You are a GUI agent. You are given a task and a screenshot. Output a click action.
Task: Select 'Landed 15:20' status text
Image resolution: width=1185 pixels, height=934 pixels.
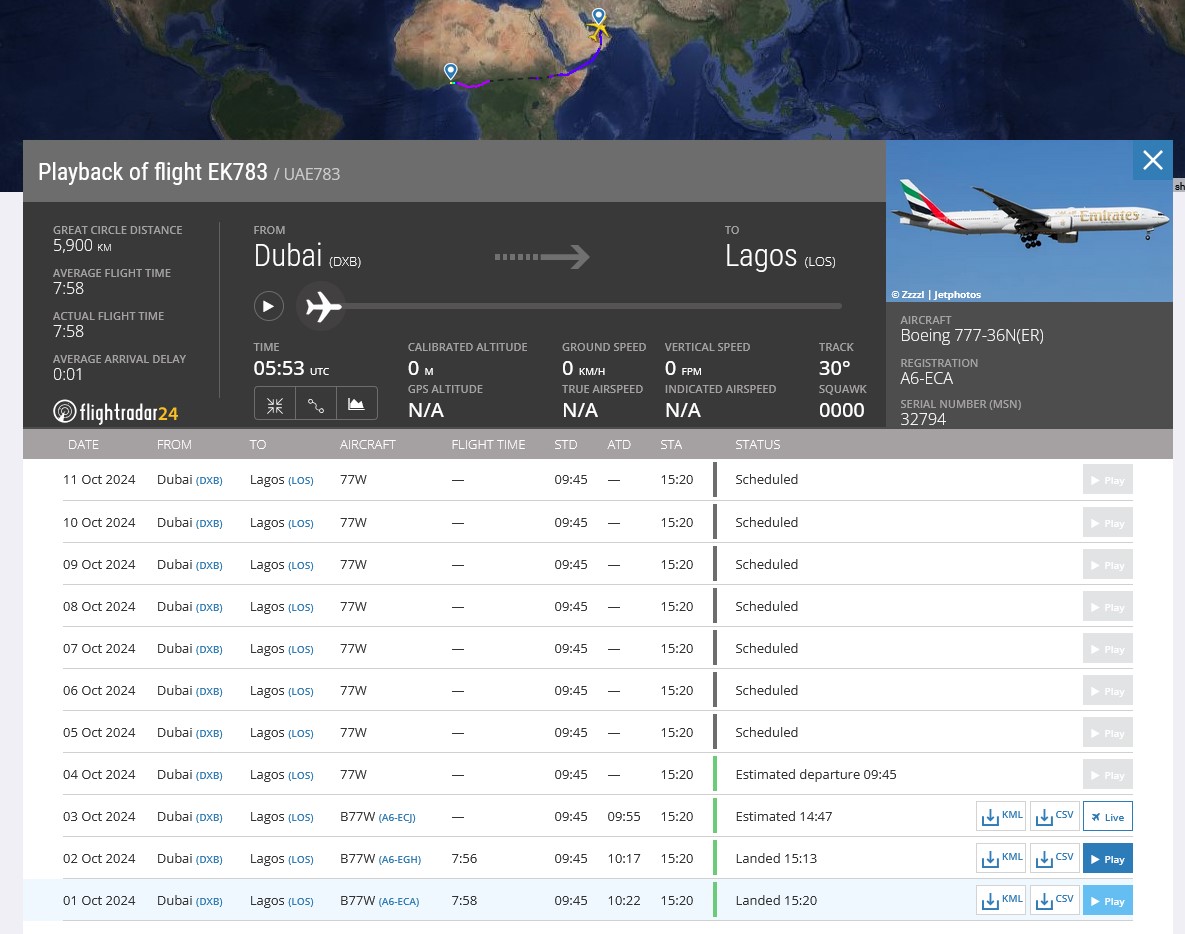pyautogui.click(x=776, y=900)
